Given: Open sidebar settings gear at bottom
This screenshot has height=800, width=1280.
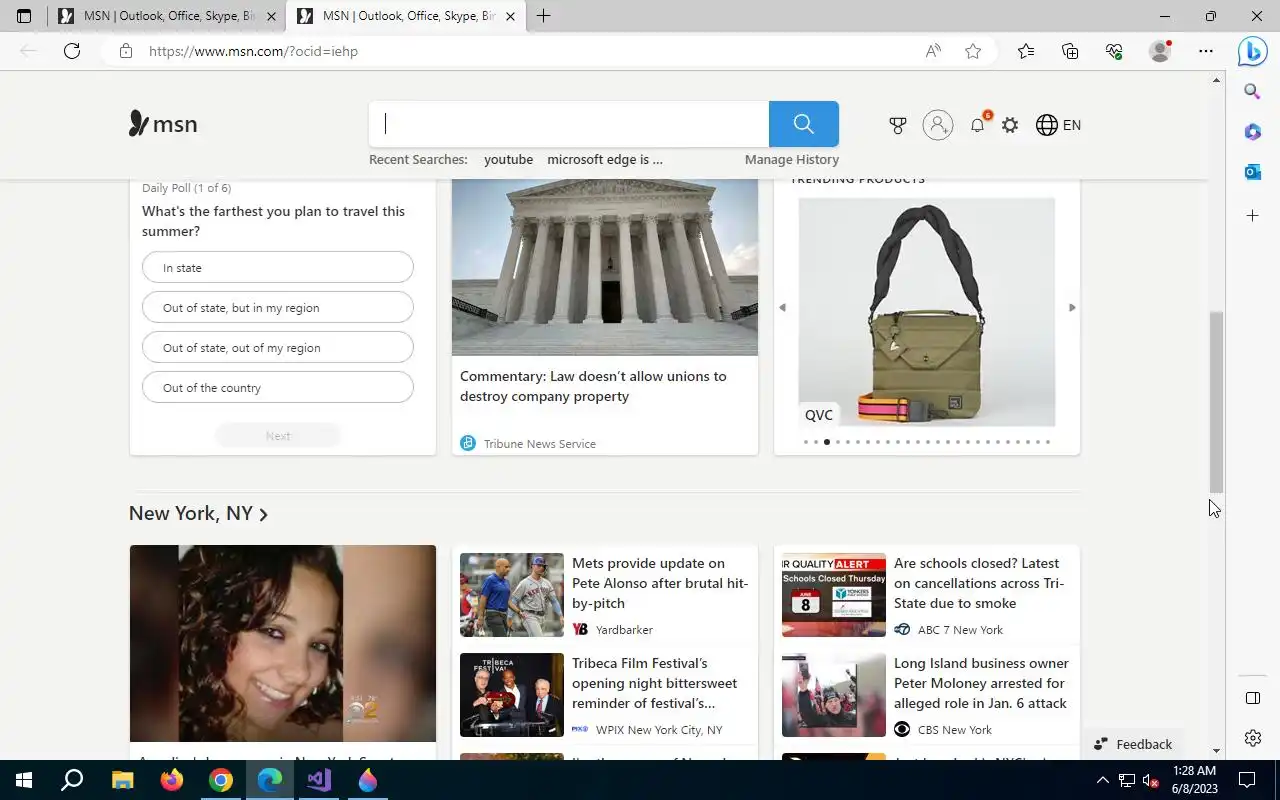Looking at the screenshot, I should [1252, 738].
